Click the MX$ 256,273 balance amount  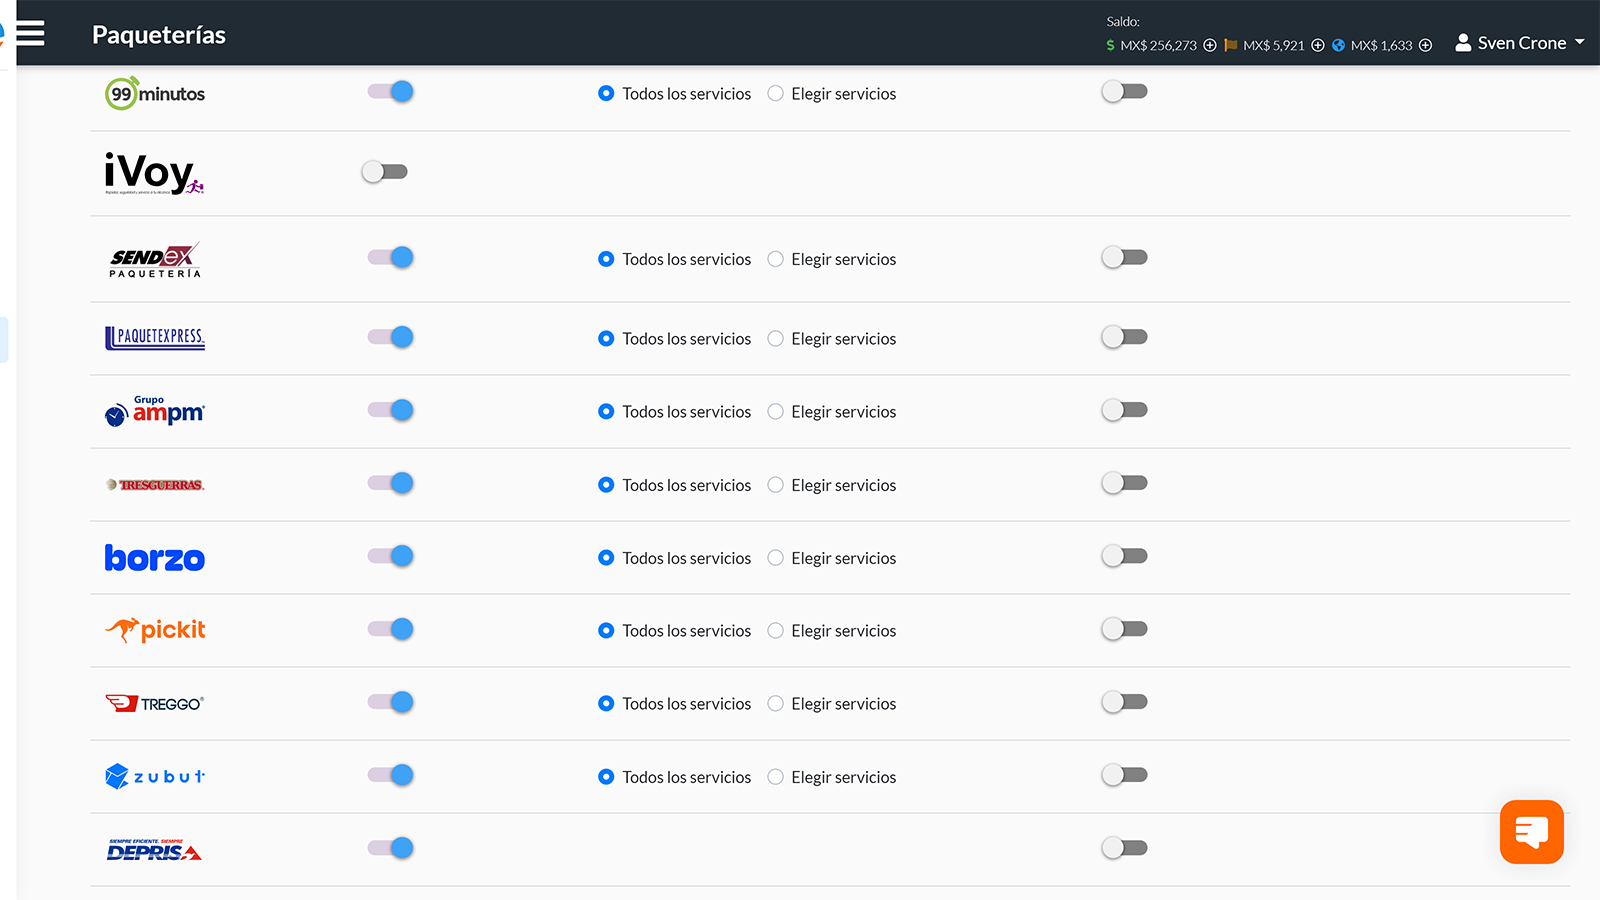[x=1158, y=45]
